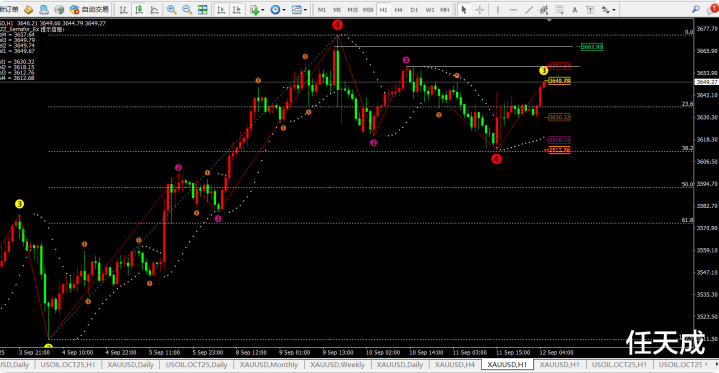Toggle 自动交易 auto trading
Screen dimensions: 719x373
coord(90,9)
